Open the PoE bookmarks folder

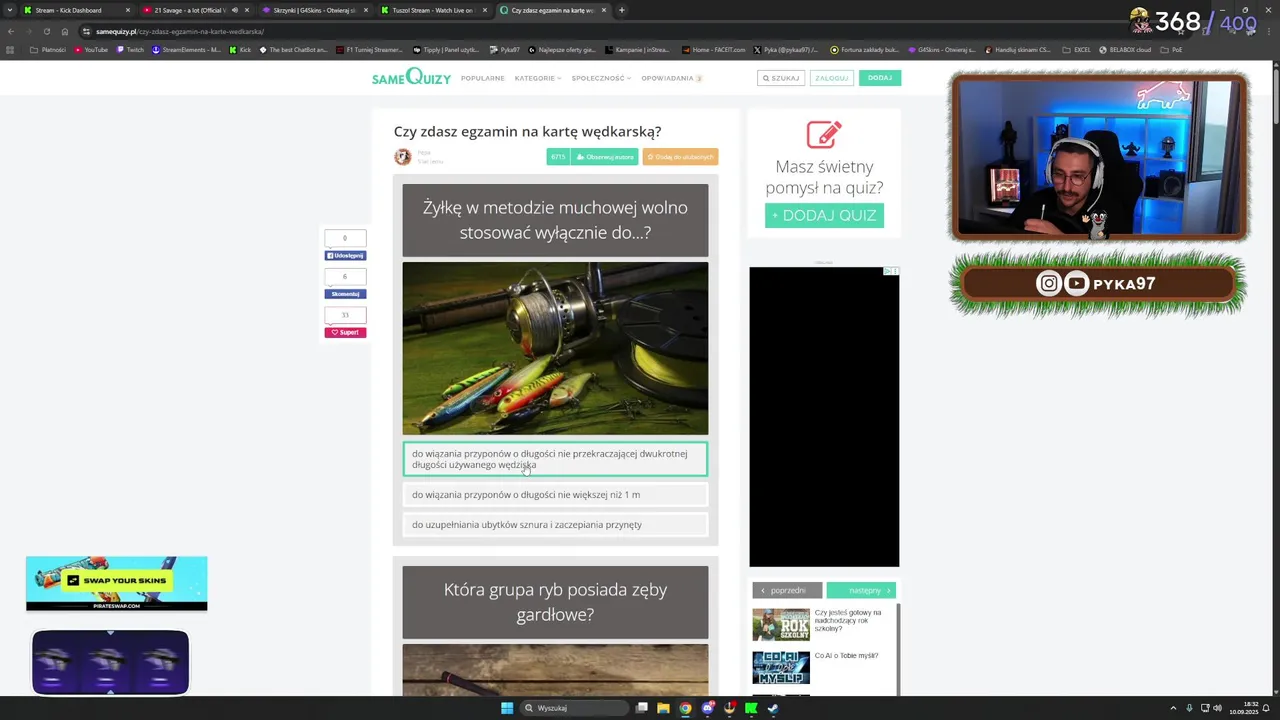point(1172,49)
